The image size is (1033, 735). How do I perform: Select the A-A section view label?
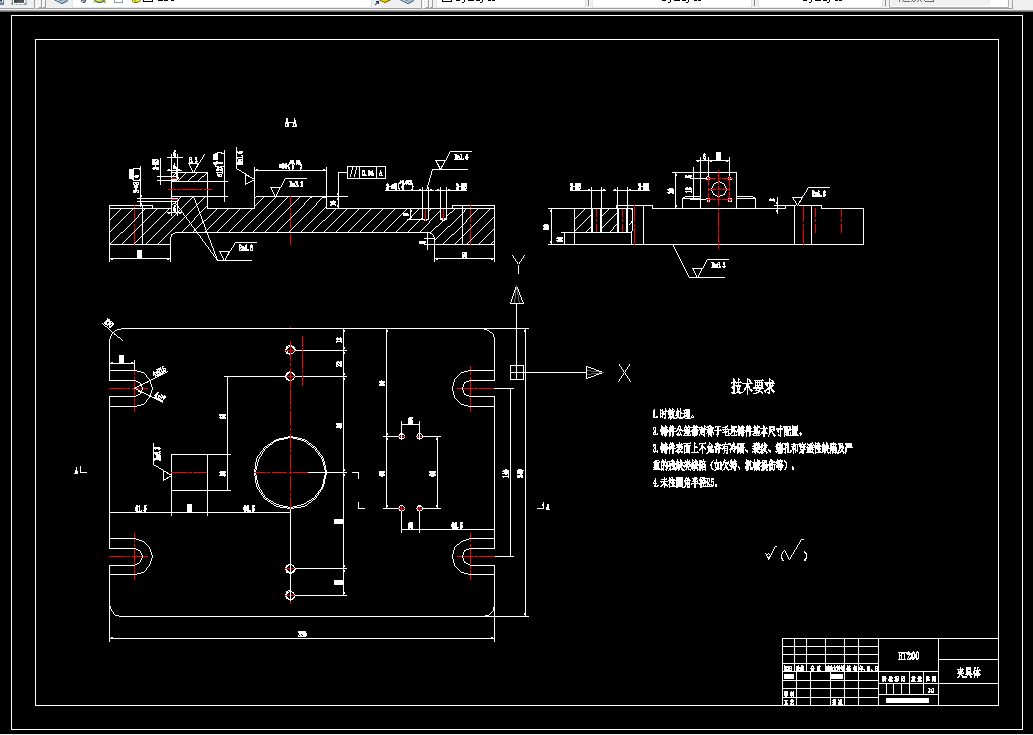pyautogui.click(x=291, y=122)
